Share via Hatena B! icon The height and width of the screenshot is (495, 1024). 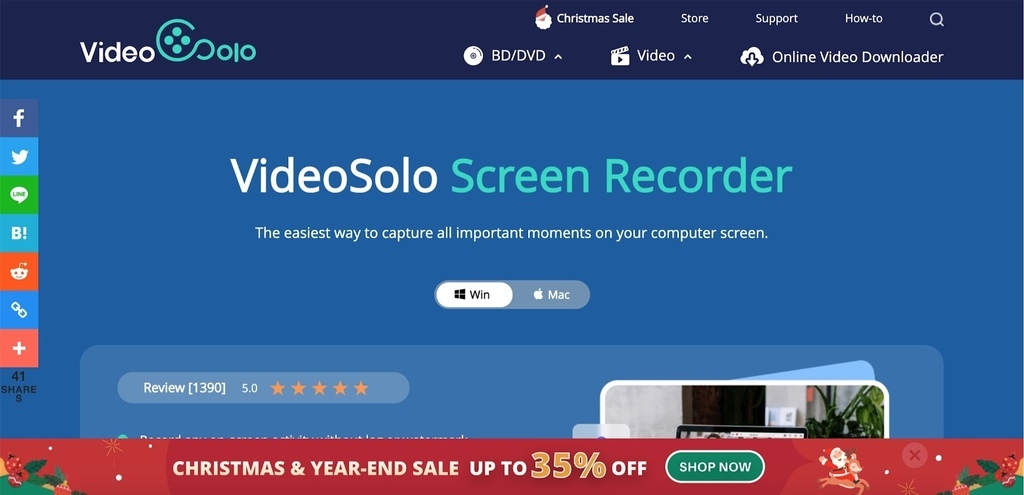tap(19, 233)
